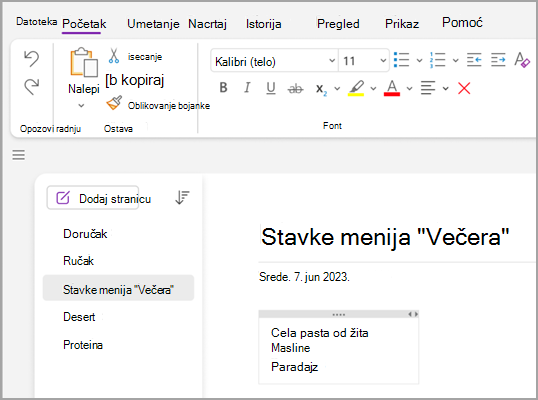538x400 pixels.
Task: Open the Desert page
Action: 79,317
